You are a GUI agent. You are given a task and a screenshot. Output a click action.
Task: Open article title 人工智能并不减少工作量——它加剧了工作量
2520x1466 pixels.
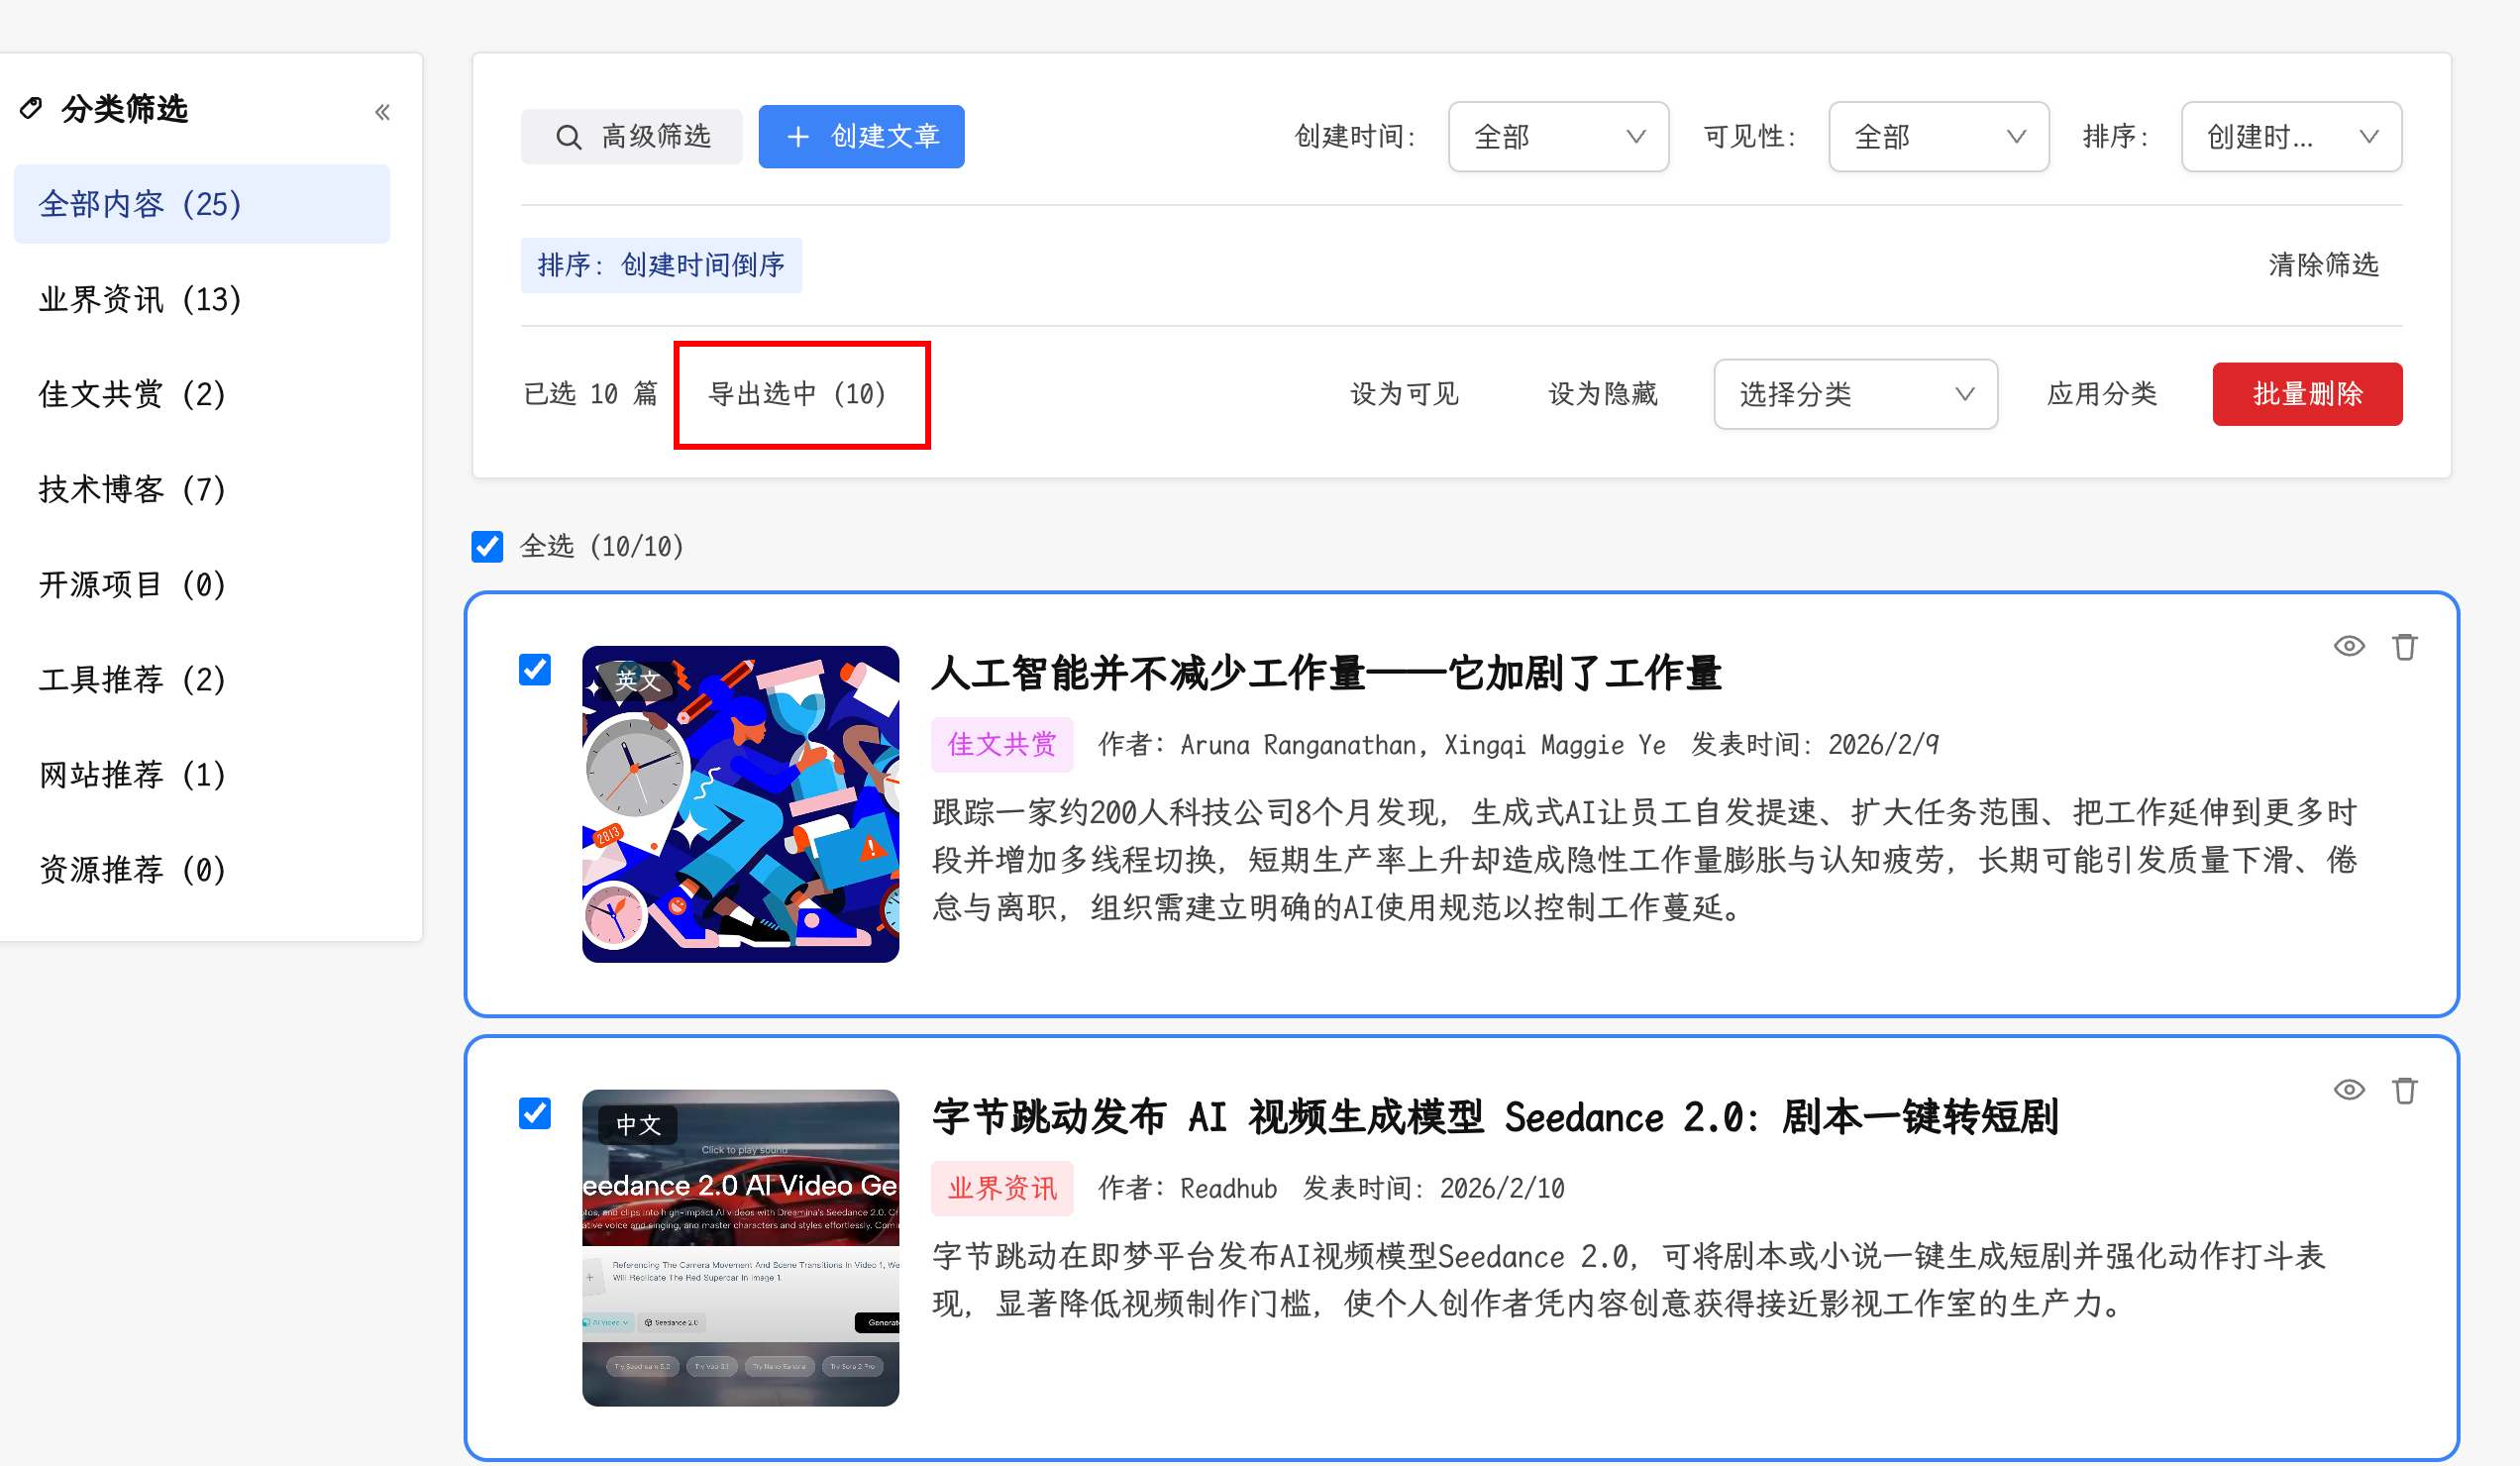[1326, 673]
